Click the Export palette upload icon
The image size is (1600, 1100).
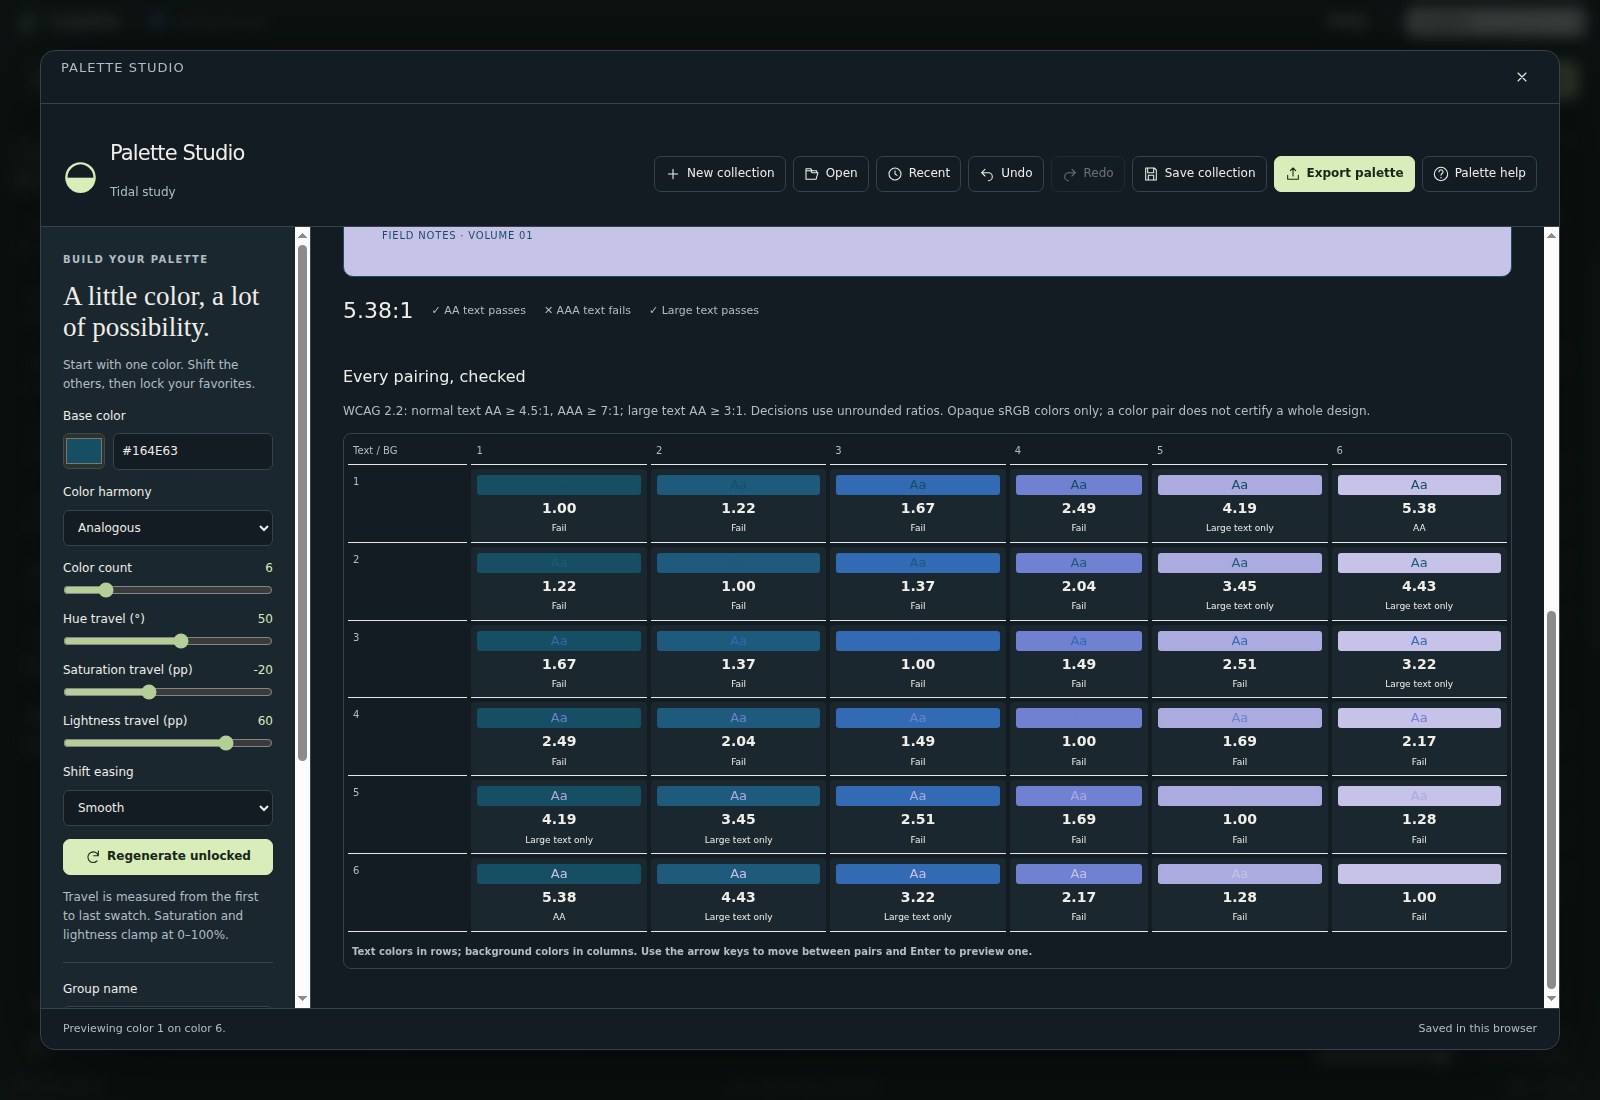tap(1293, 174)
